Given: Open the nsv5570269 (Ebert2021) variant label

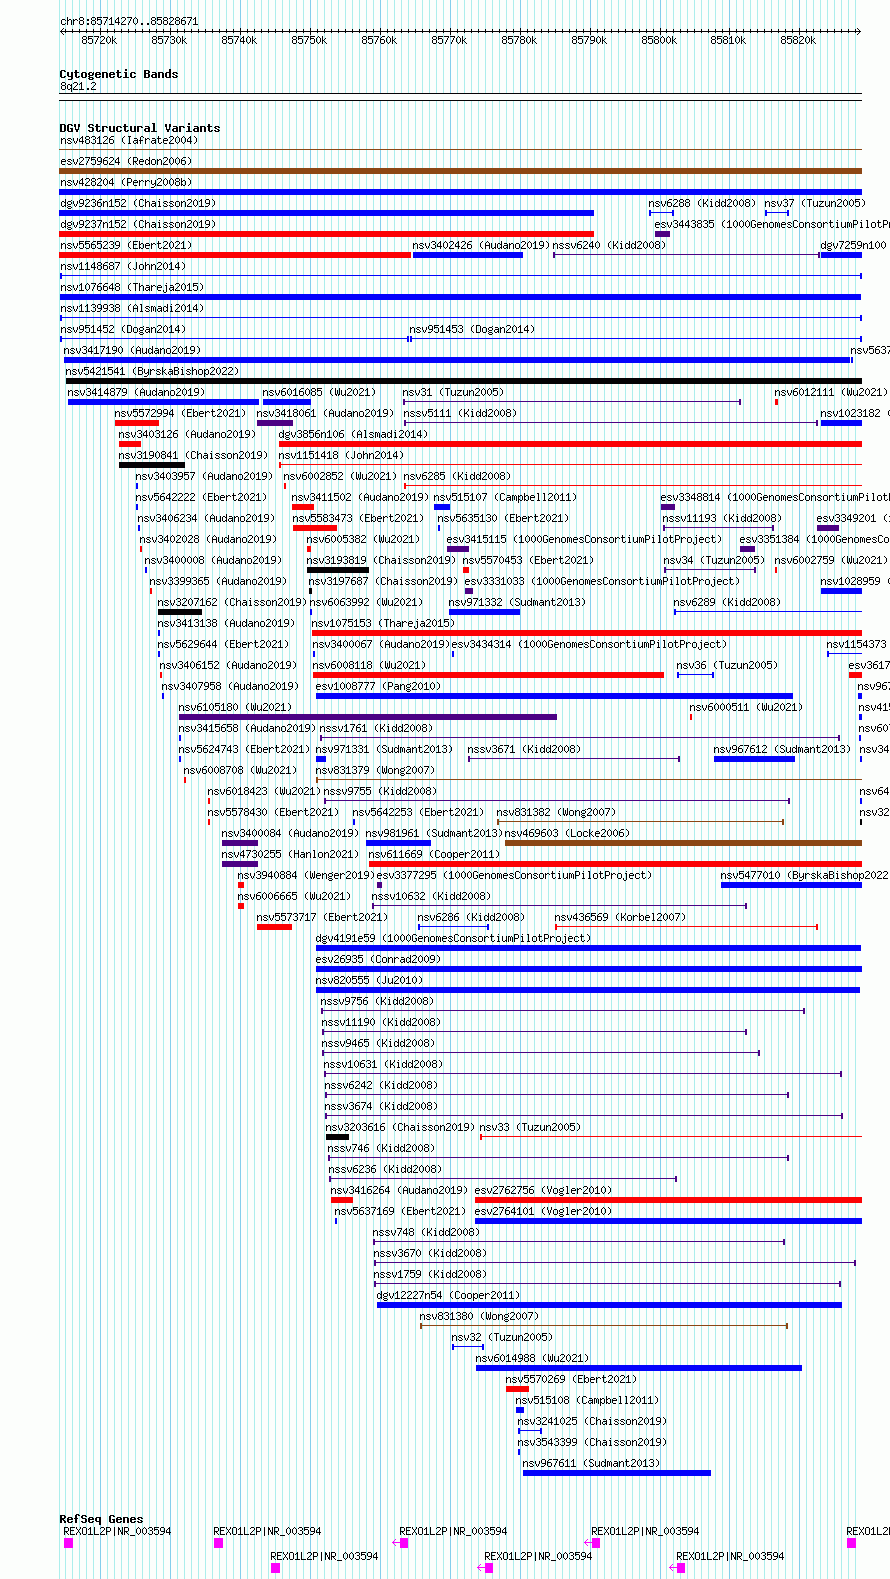Looking at the screenshot, I should click(571, 1379).
